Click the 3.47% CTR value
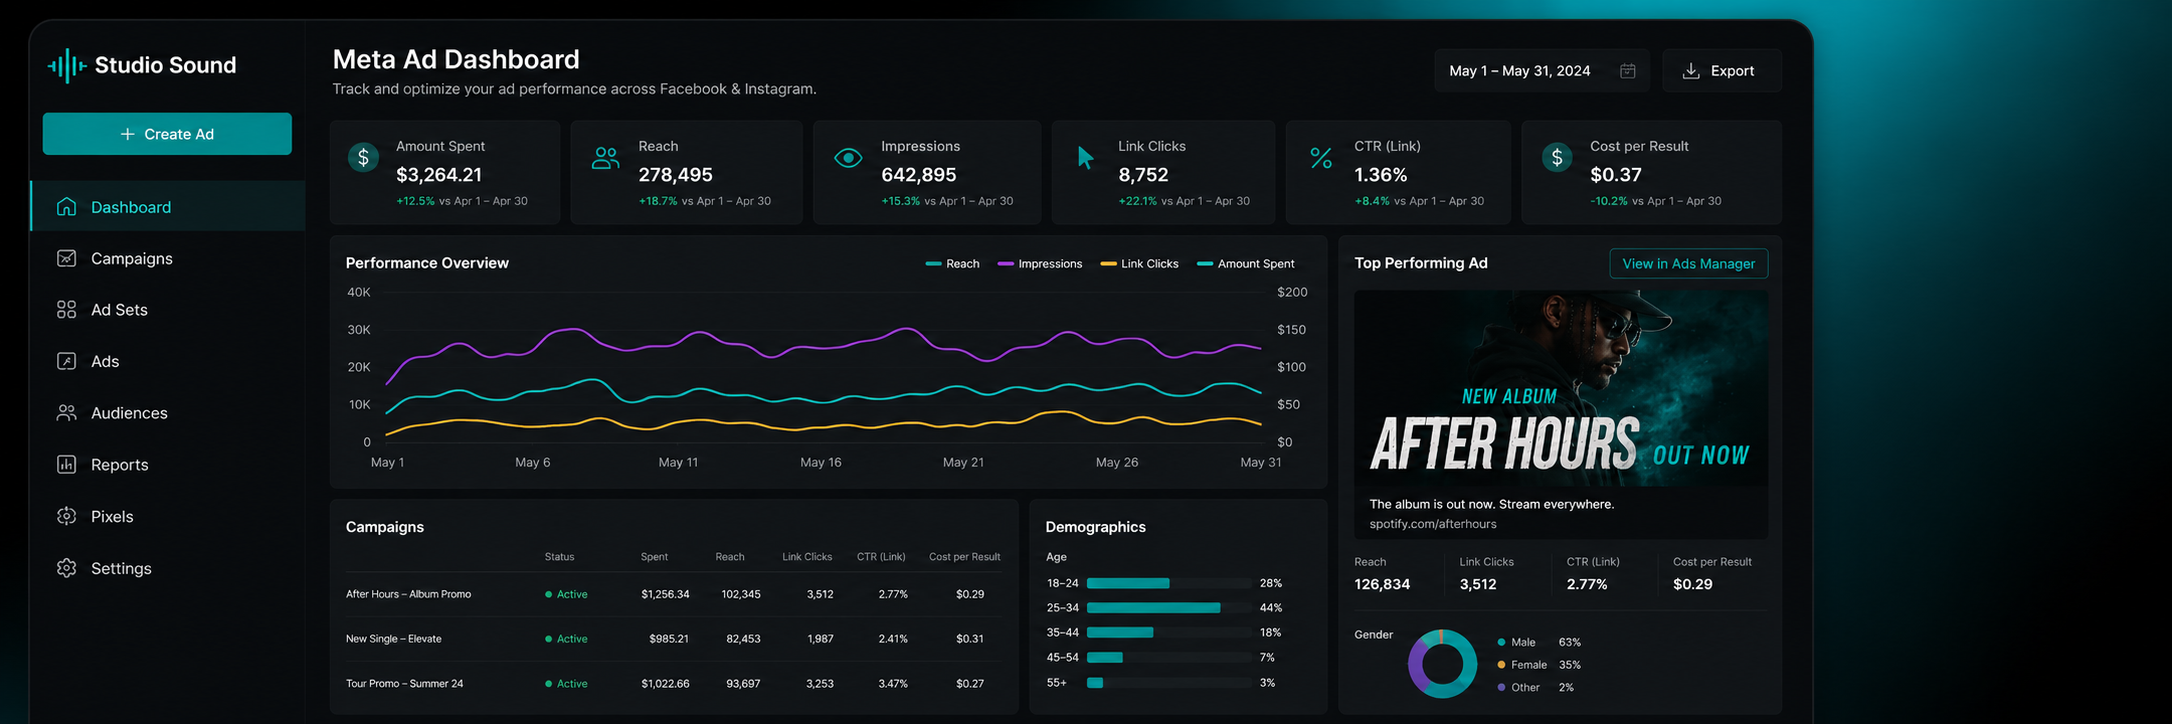This screenshot has width=2172, height=724. (893, 684)
